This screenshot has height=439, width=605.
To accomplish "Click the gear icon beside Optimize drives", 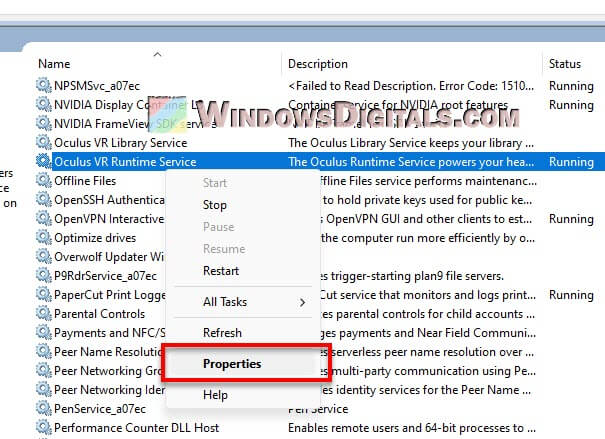I will coord(44,238).
